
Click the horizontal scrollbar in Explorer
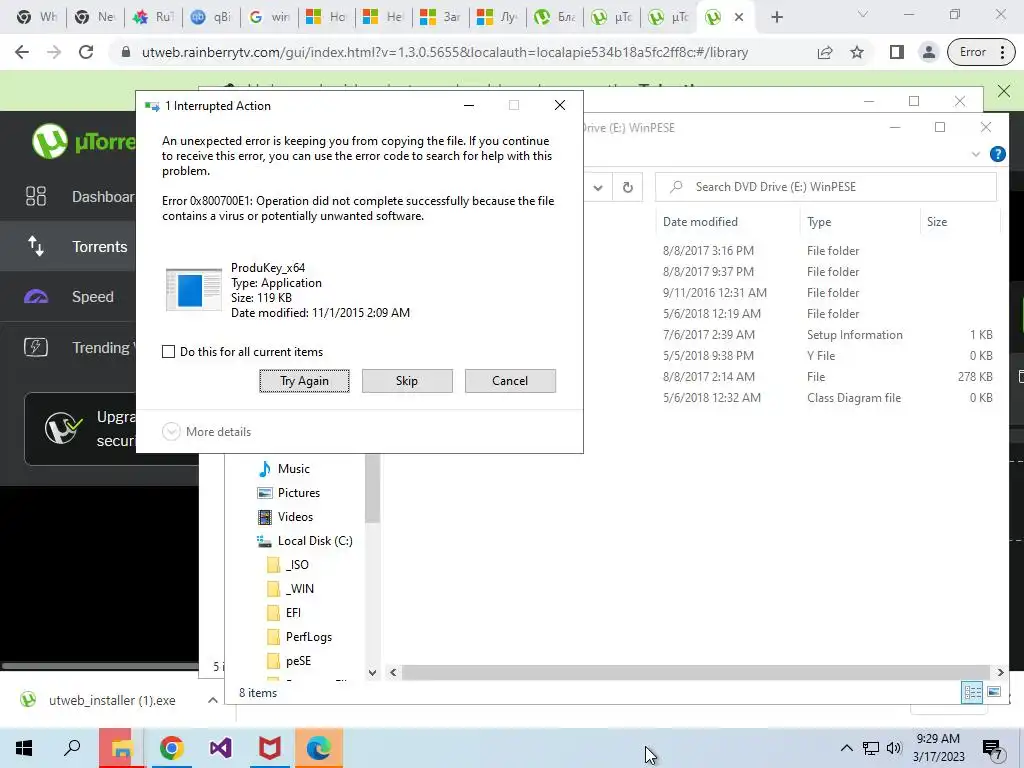coord(696,672)
